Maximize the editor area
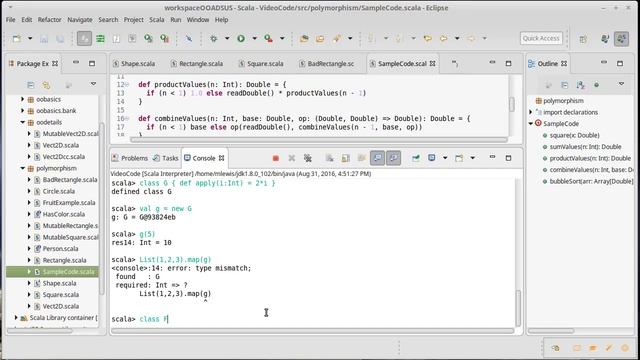This screenshot has height=360, width=640. (x=508, y=63)
